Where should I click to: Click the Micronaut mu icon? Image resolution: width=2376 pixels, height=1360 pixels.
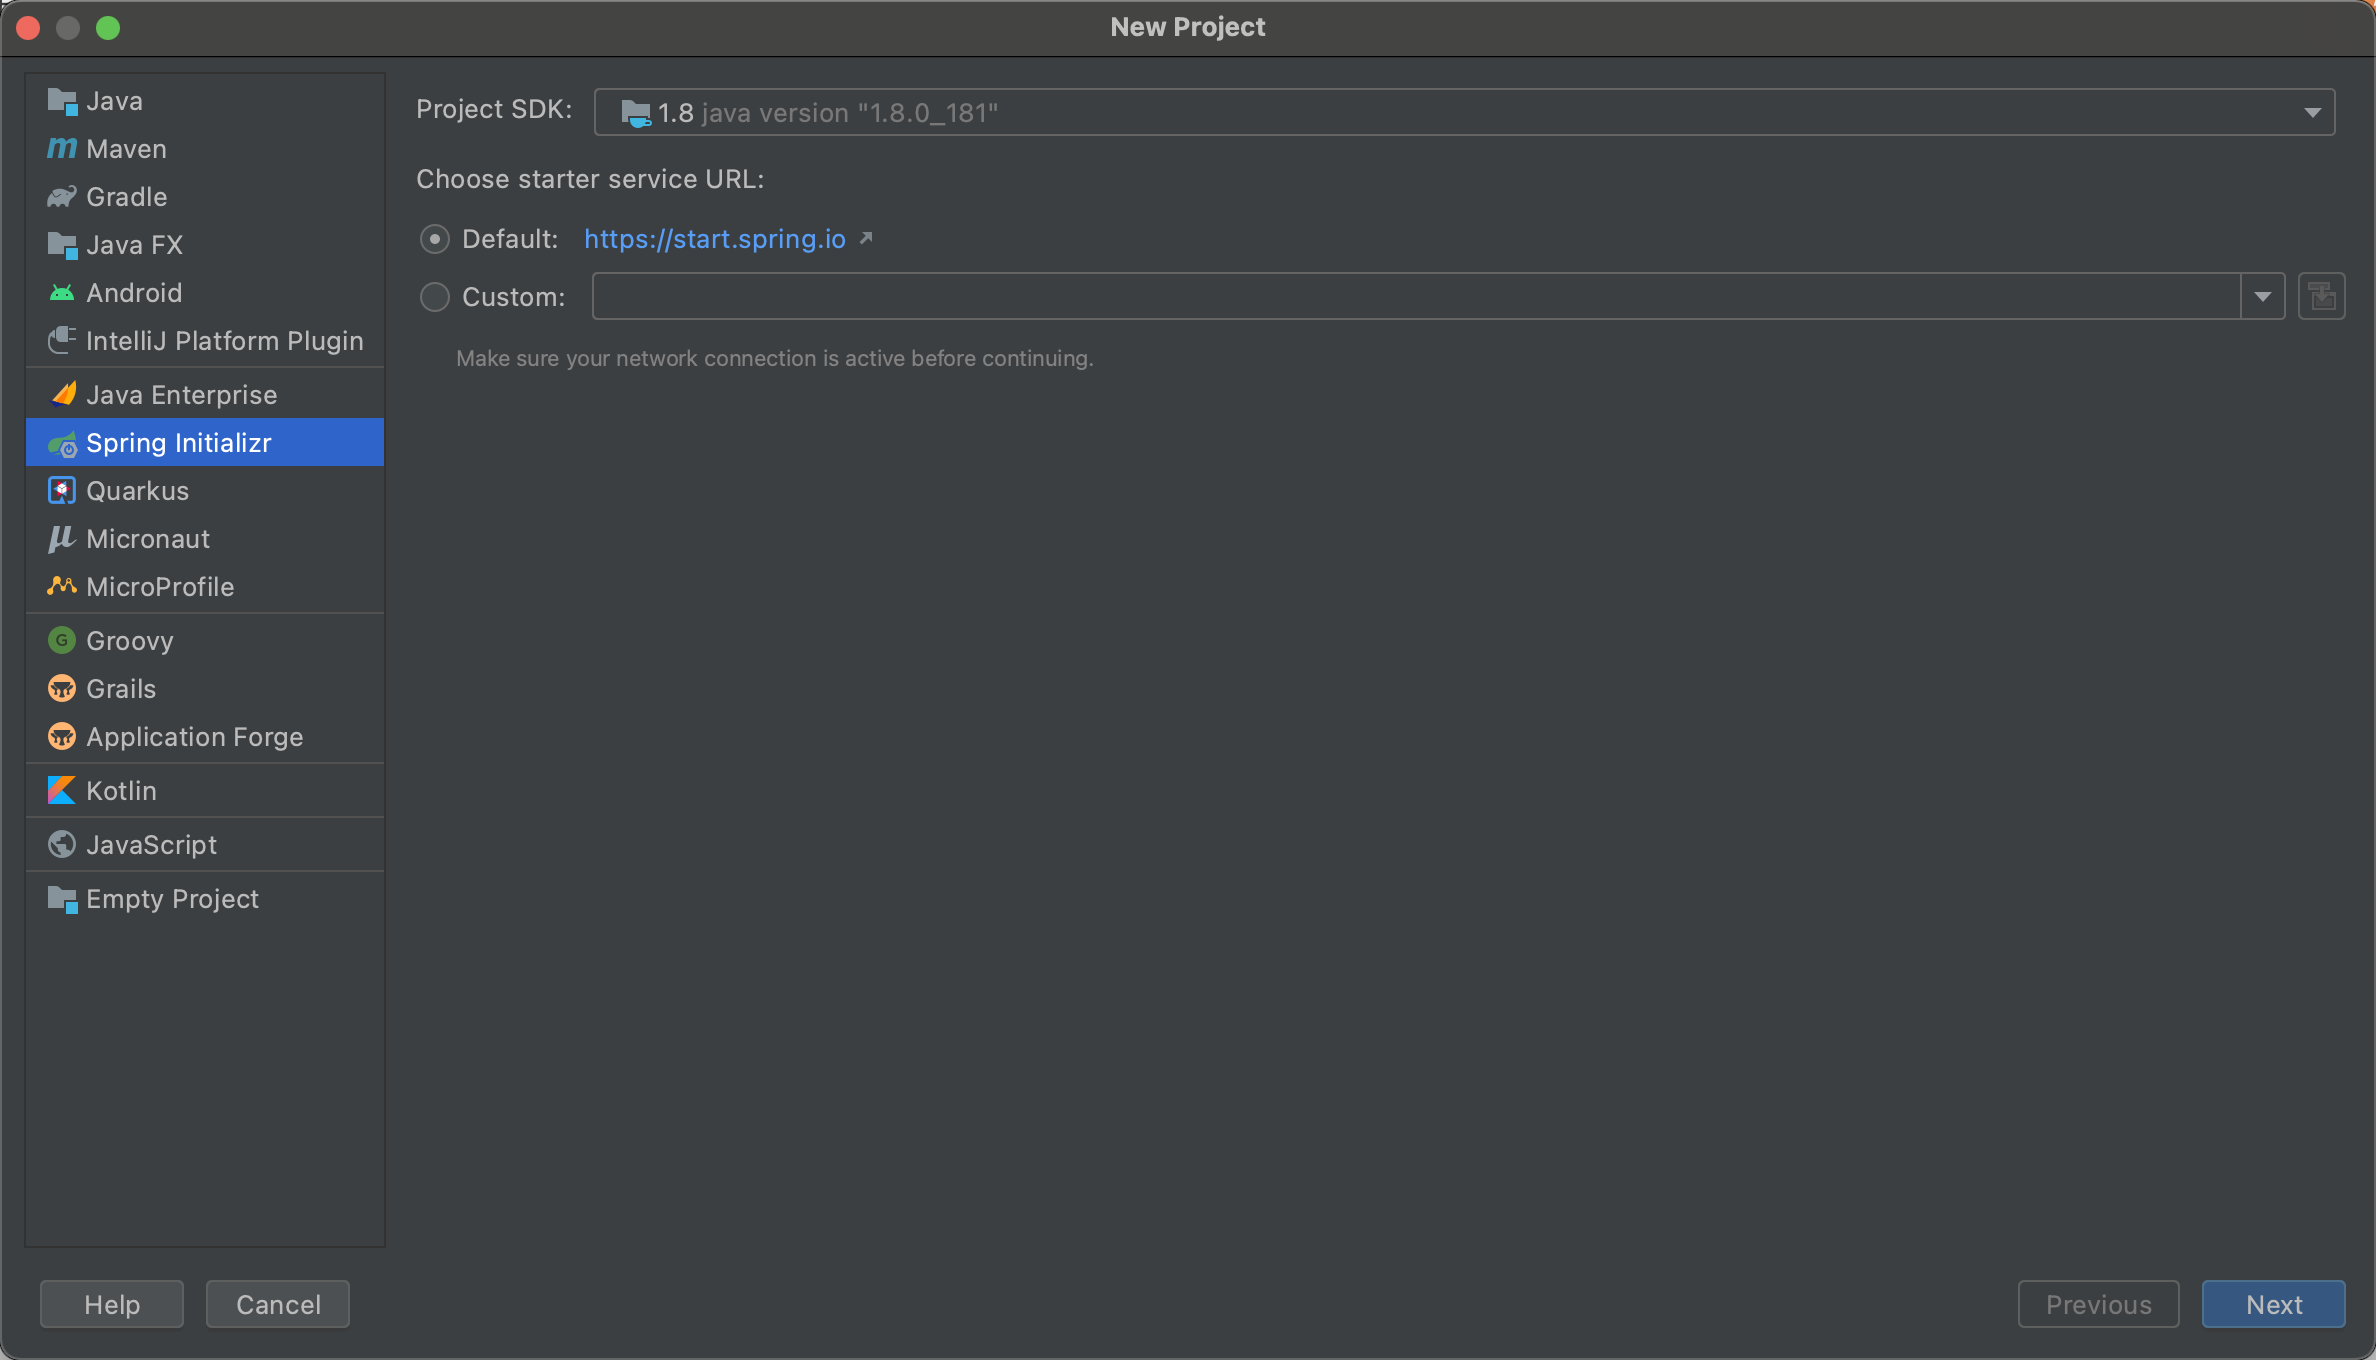pos(61,539)
